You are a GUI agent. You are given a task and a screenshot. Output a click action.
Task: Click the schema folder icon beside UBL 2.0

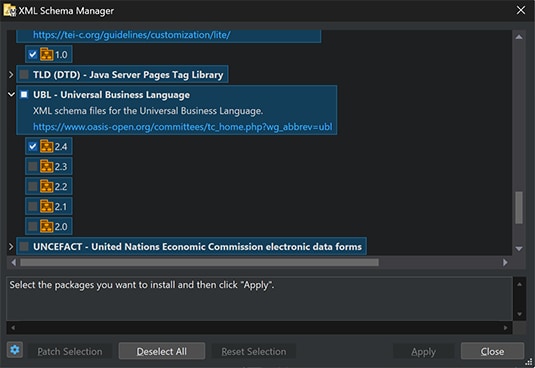47,226
